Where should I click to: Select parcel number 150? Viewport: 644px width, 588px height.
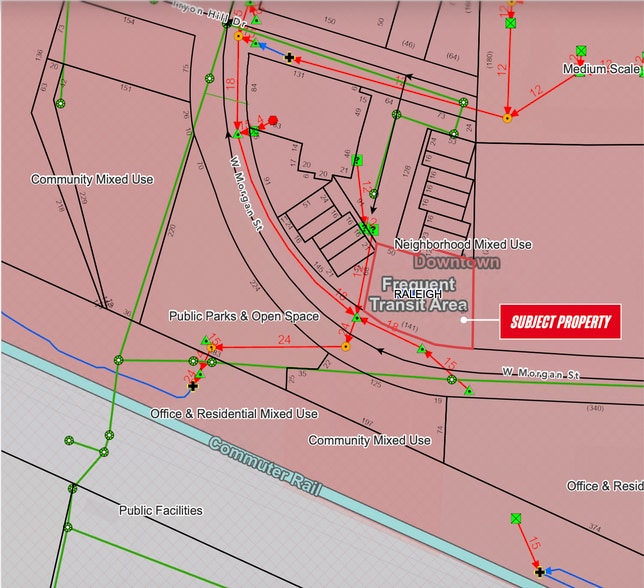pos(329,20)
